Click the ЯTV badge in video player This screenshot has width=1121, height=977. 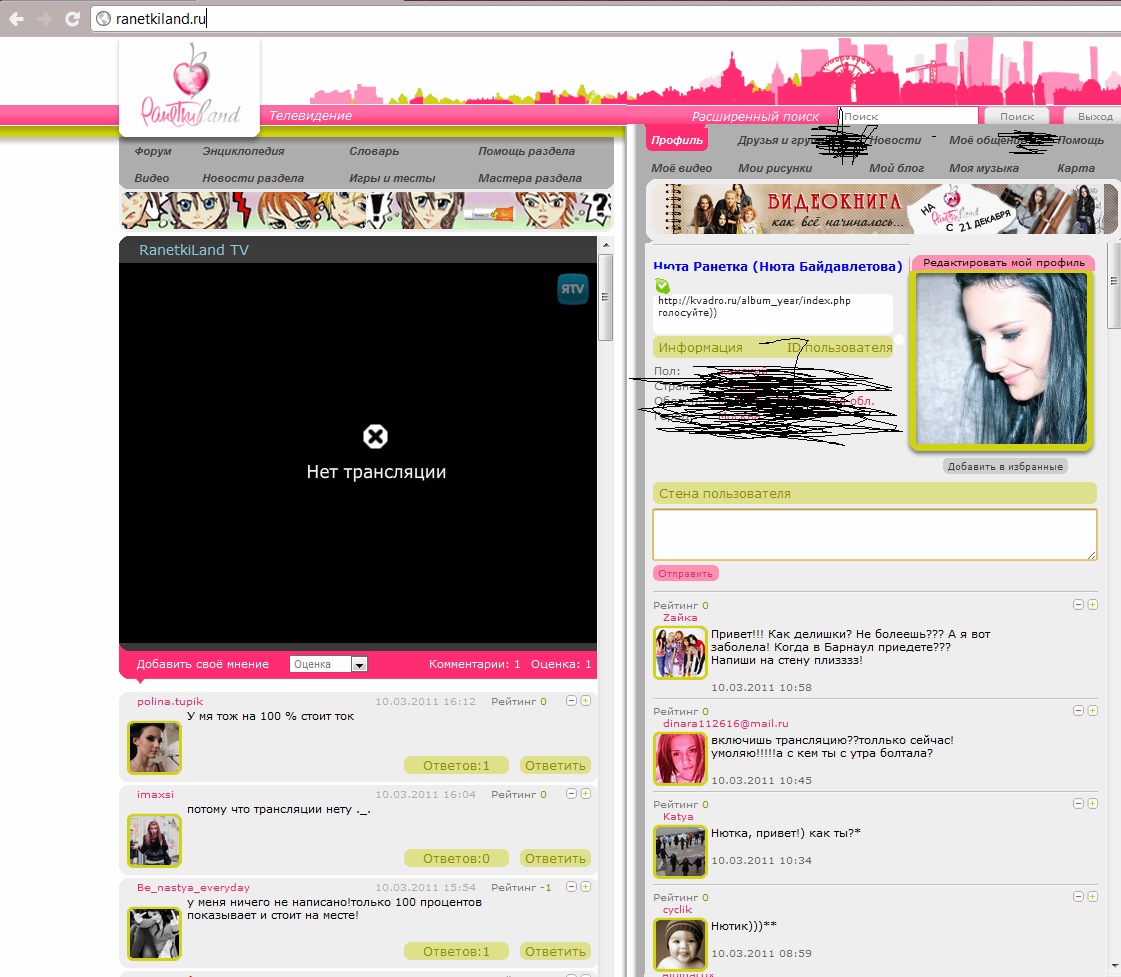pyautogui.click(x=573, y=289)
